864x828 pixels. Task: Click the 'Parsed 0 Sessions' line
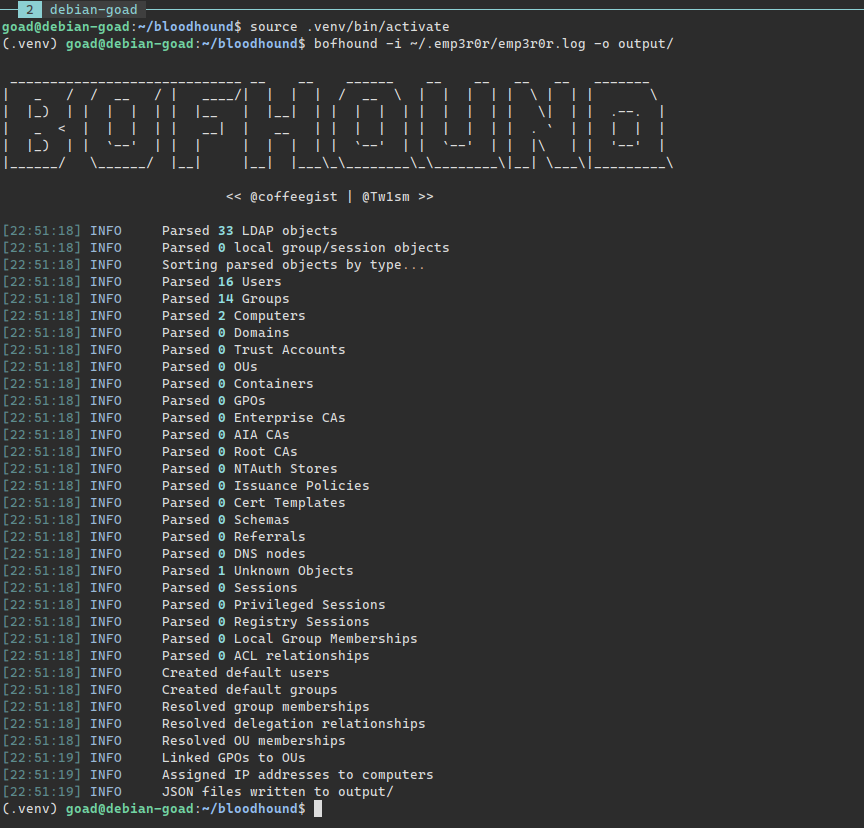(x=229, y=588)
